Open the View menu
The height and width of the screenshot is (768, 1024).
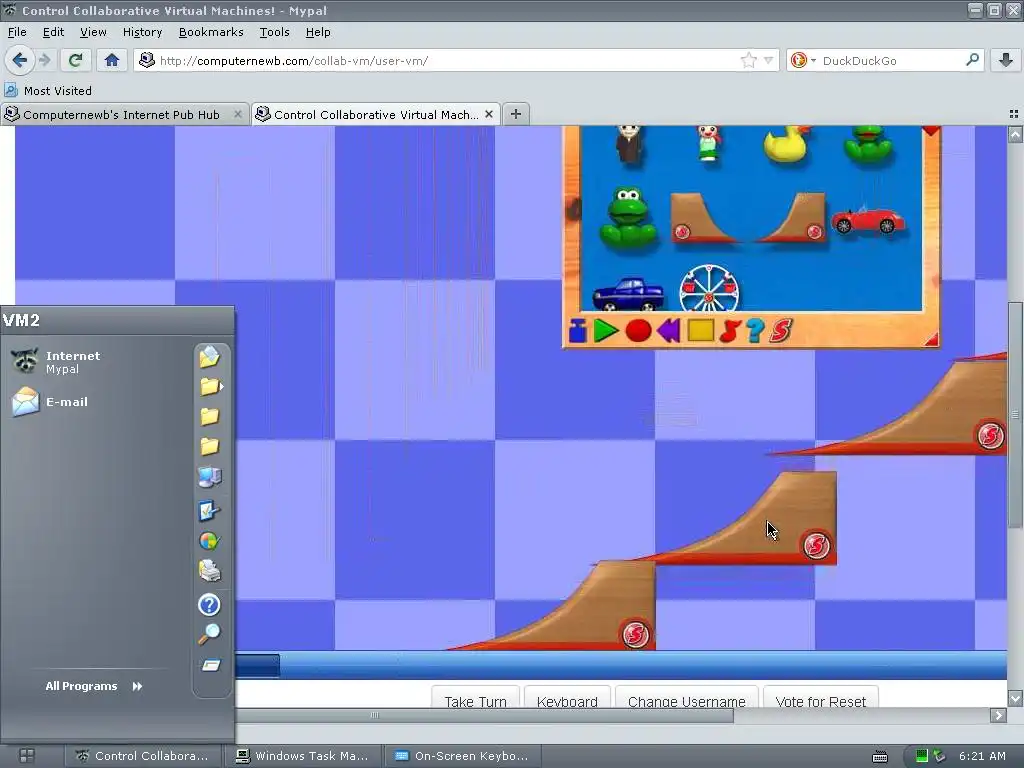tap(93, 32)
